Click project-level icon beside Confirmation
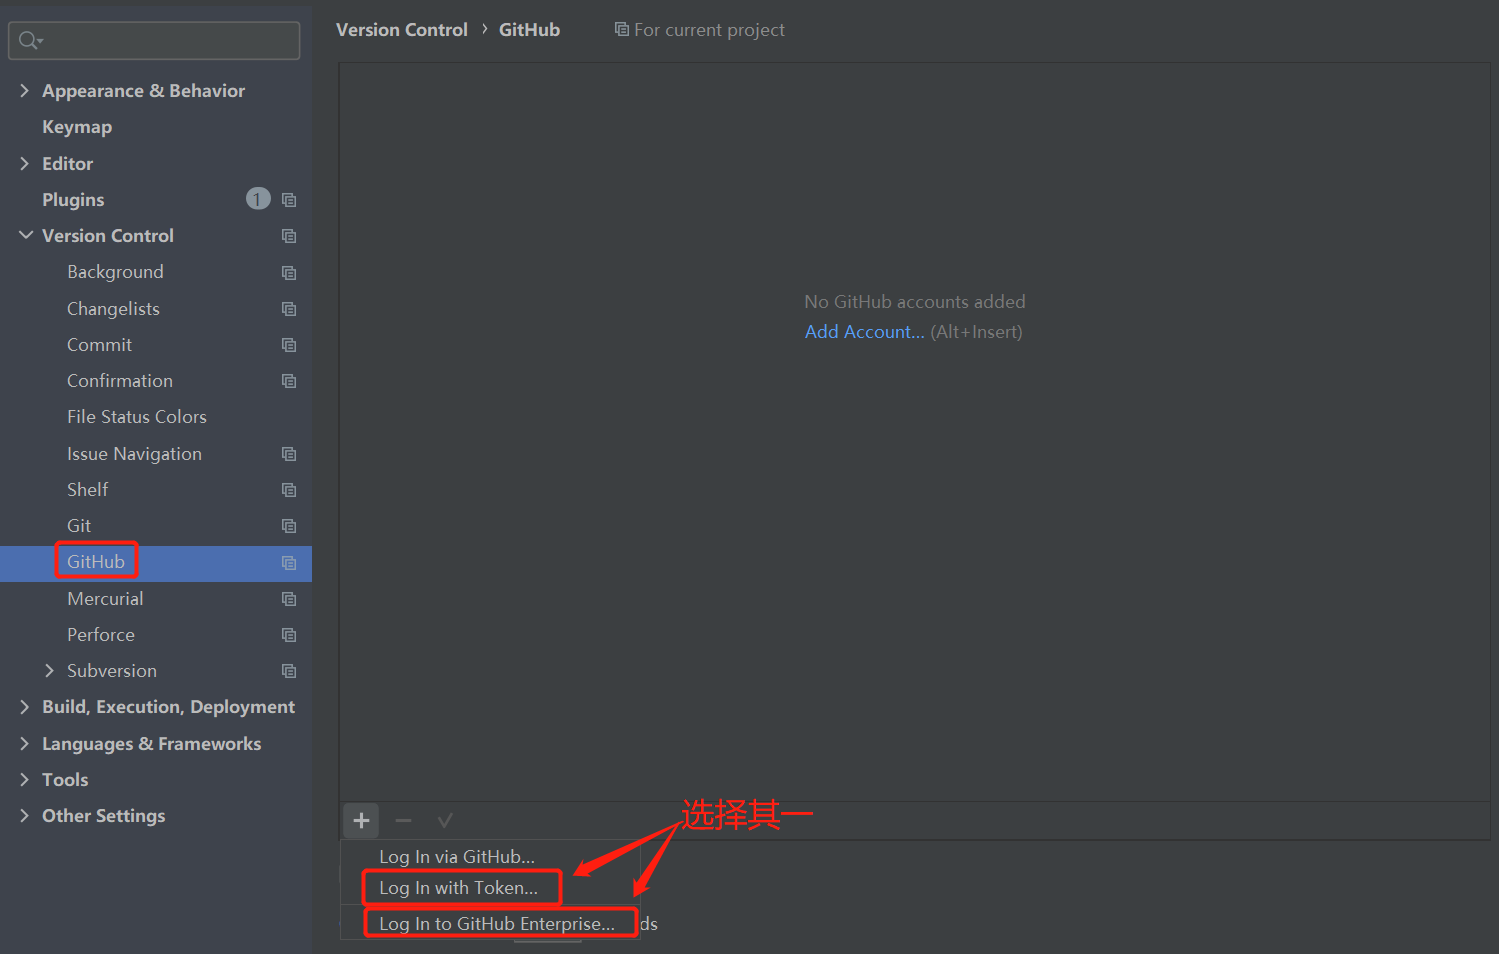The height and width of the screenshot is (954, 1499). pos(289,381)
